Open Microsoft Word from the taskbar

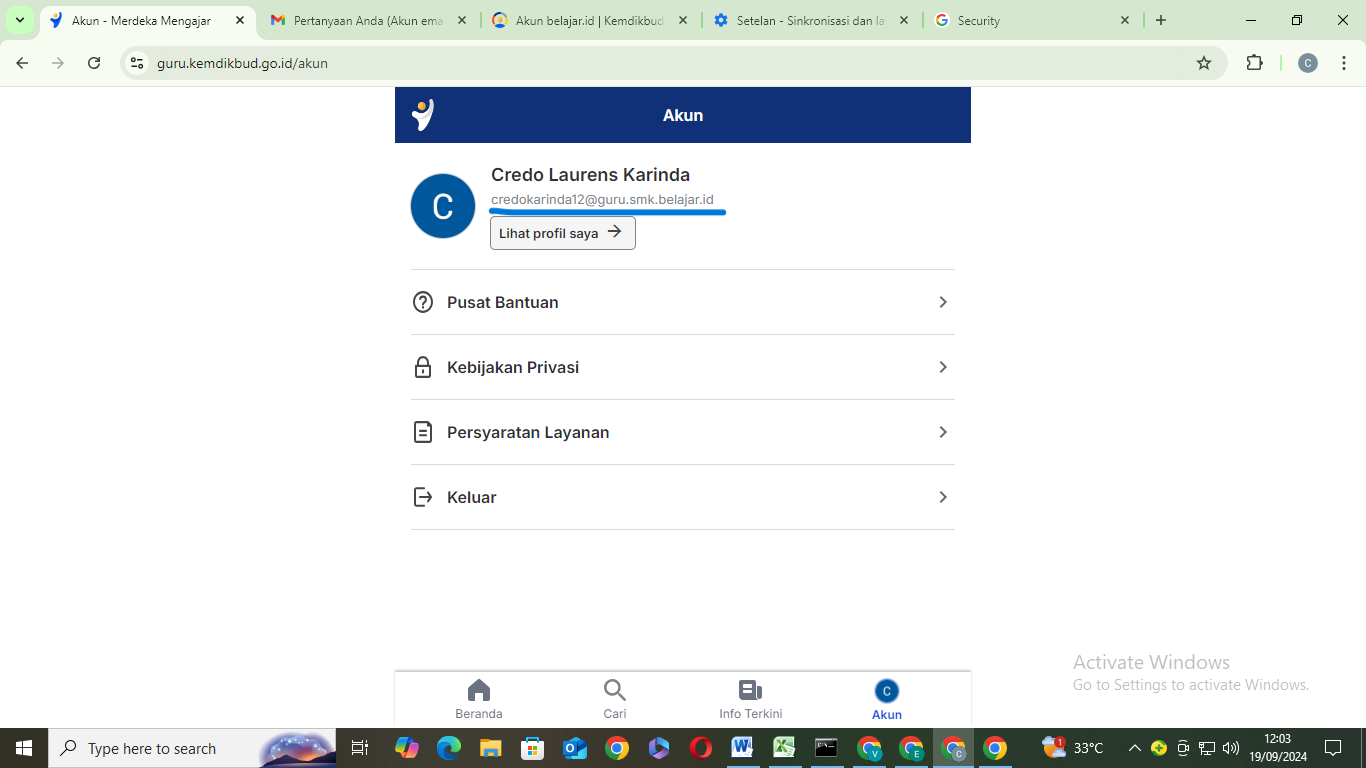coord(742,748)
